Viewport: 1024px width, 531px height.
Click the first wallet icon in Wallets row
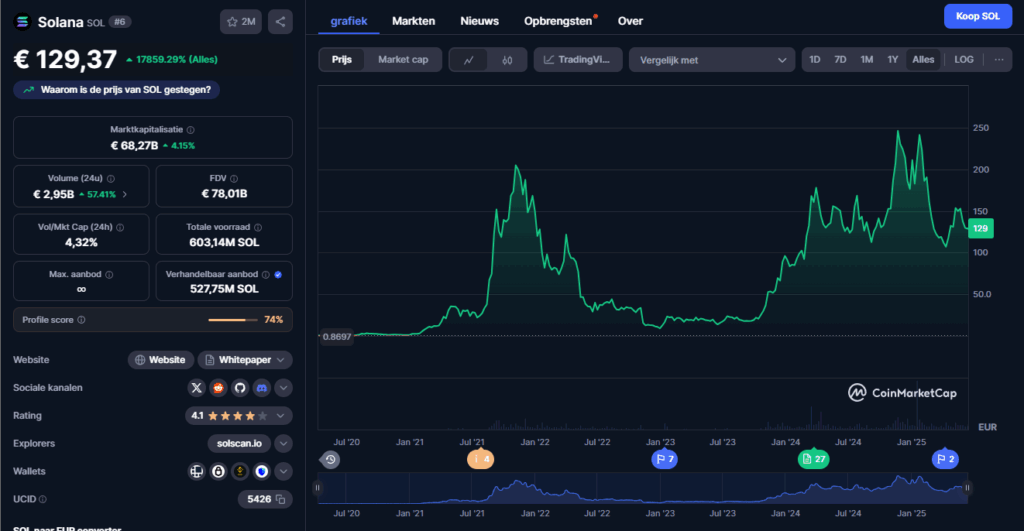pyautogui.click(x=197, y=472)
